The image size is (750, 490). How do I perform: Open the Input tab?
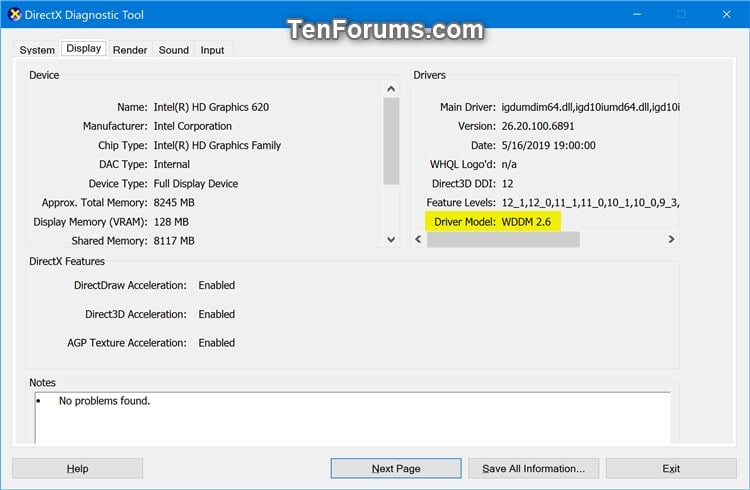212,50
